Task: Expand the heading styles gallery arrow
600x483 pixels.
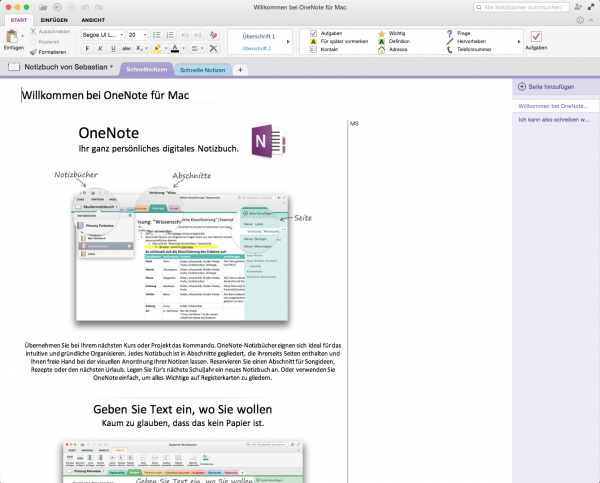Action: pos(289,41)
